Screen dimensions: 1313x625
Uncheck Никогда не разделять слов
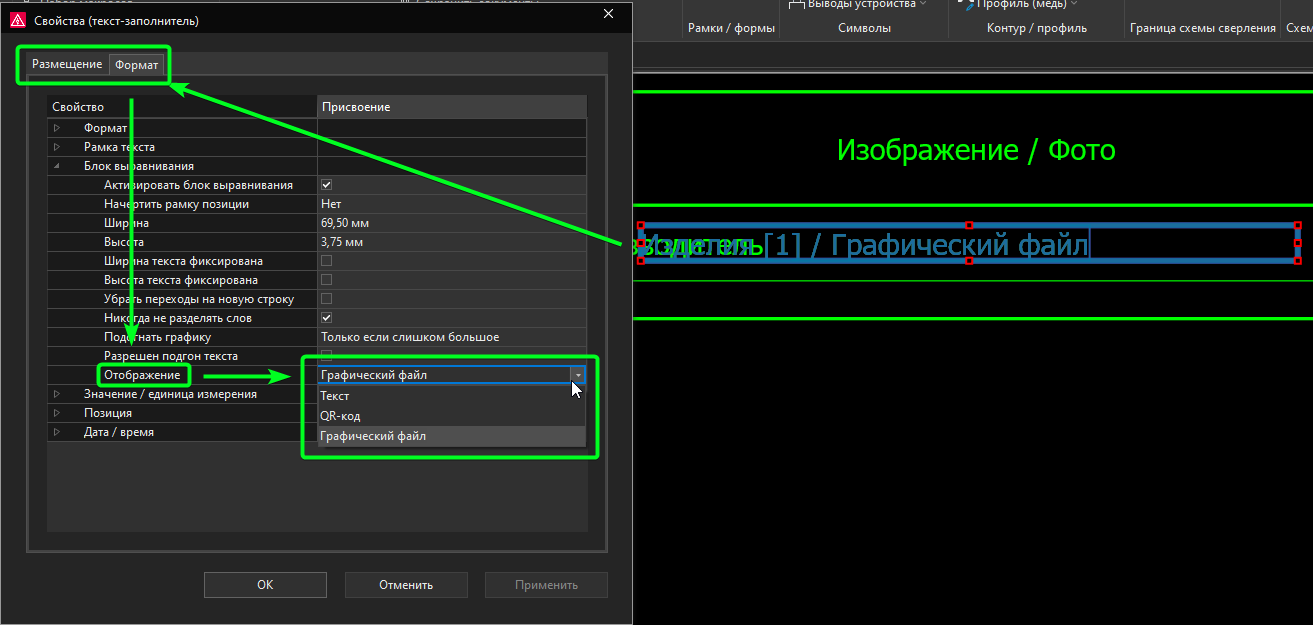[326, 318]
